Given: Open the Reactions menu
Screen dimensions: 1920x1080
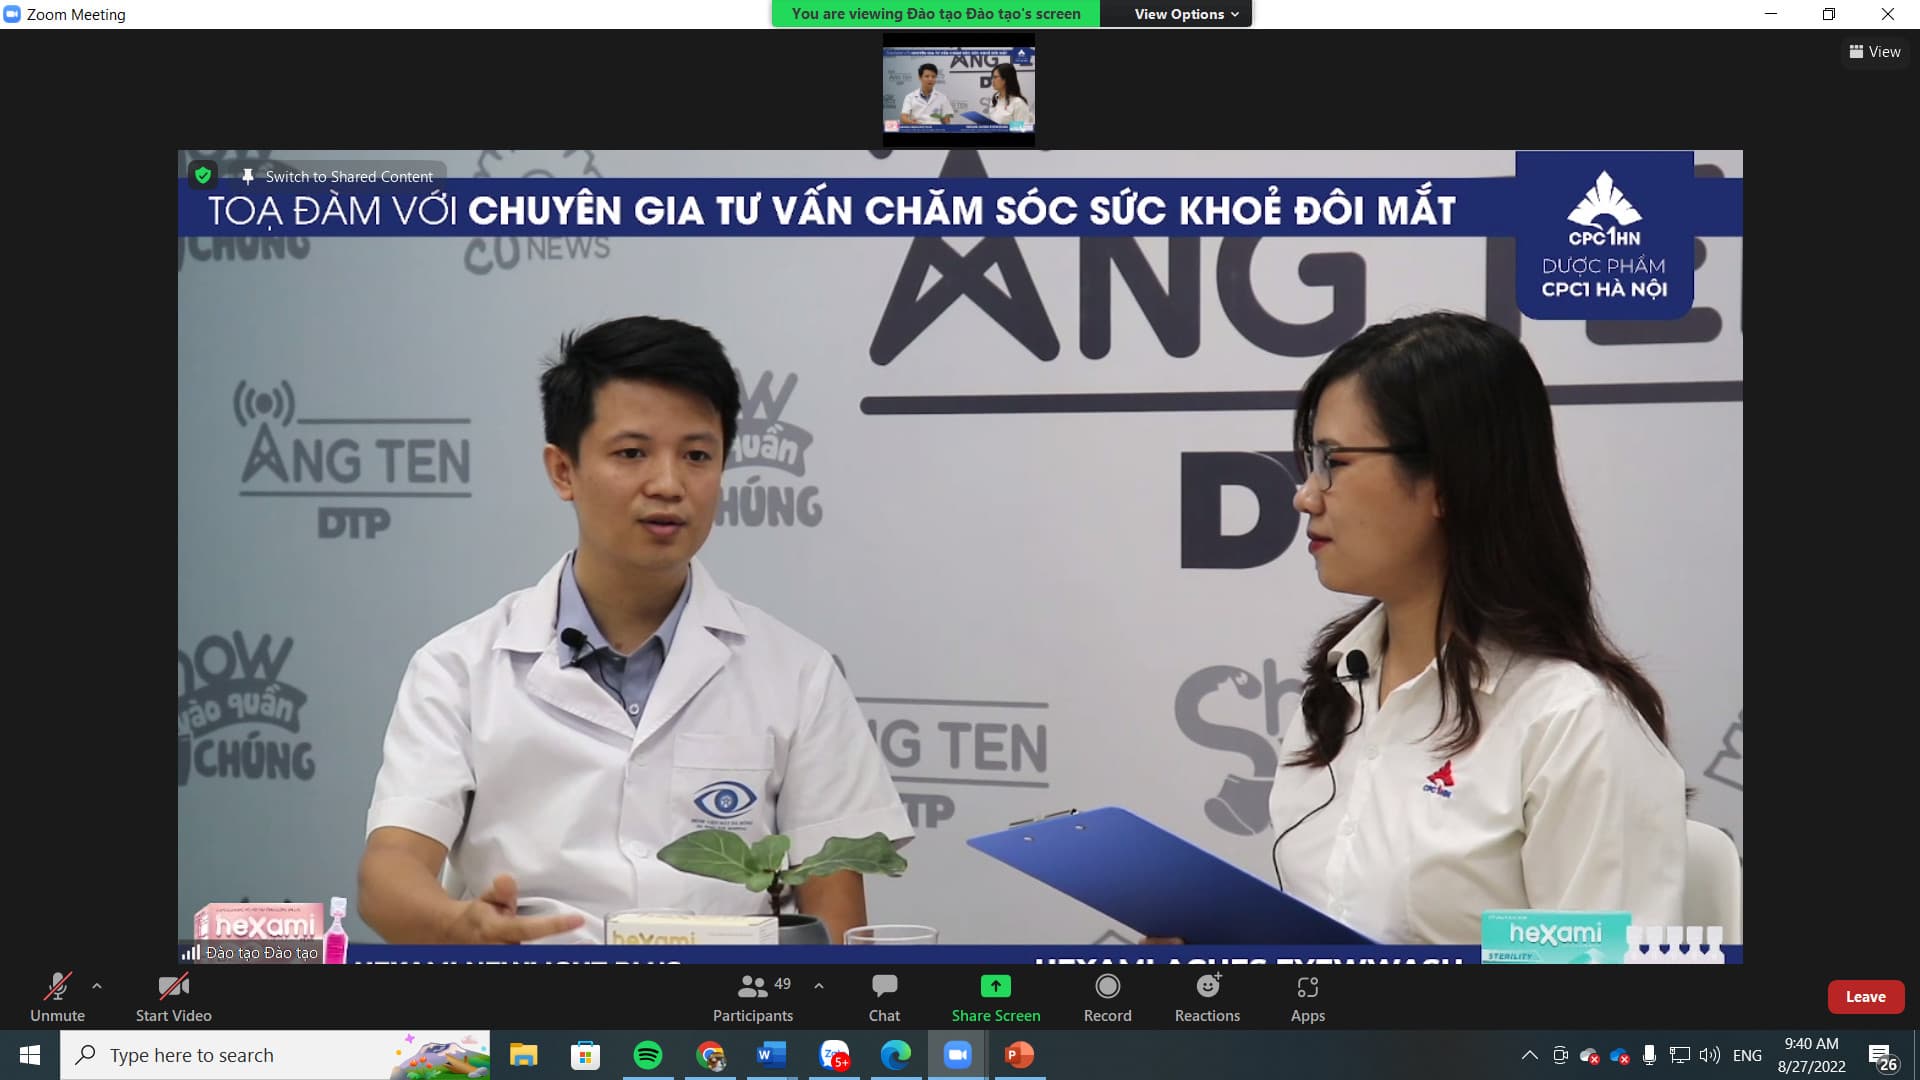Looking at the screenshot, I should click(x=1207, y=997).
